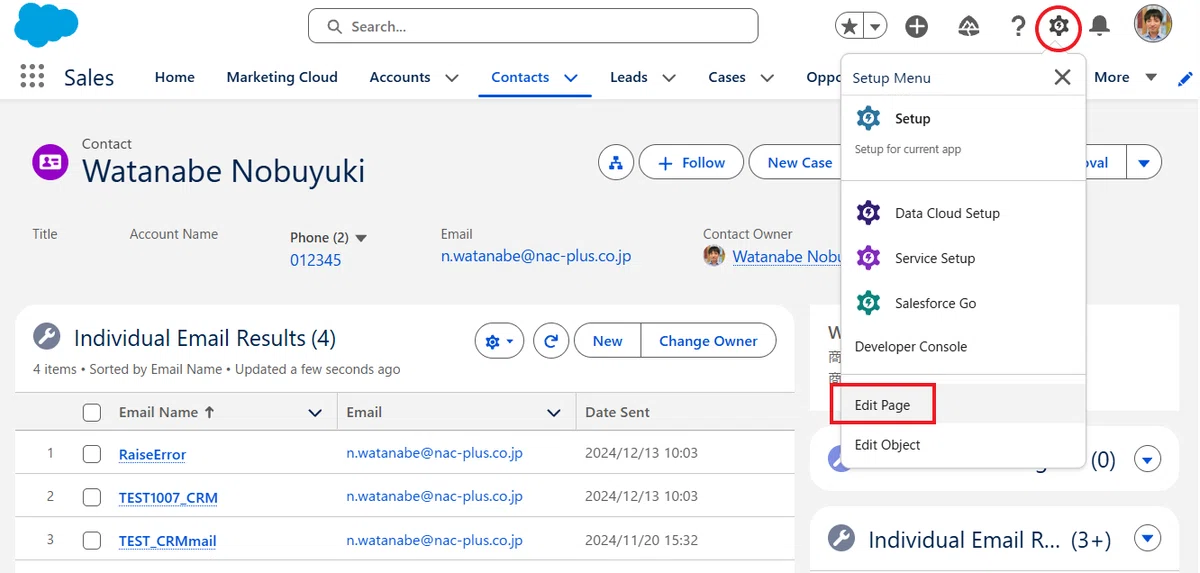This screenshot has height=573, width=1200.
Task: Select Data Cloud Setup
Action: (963, 213)
